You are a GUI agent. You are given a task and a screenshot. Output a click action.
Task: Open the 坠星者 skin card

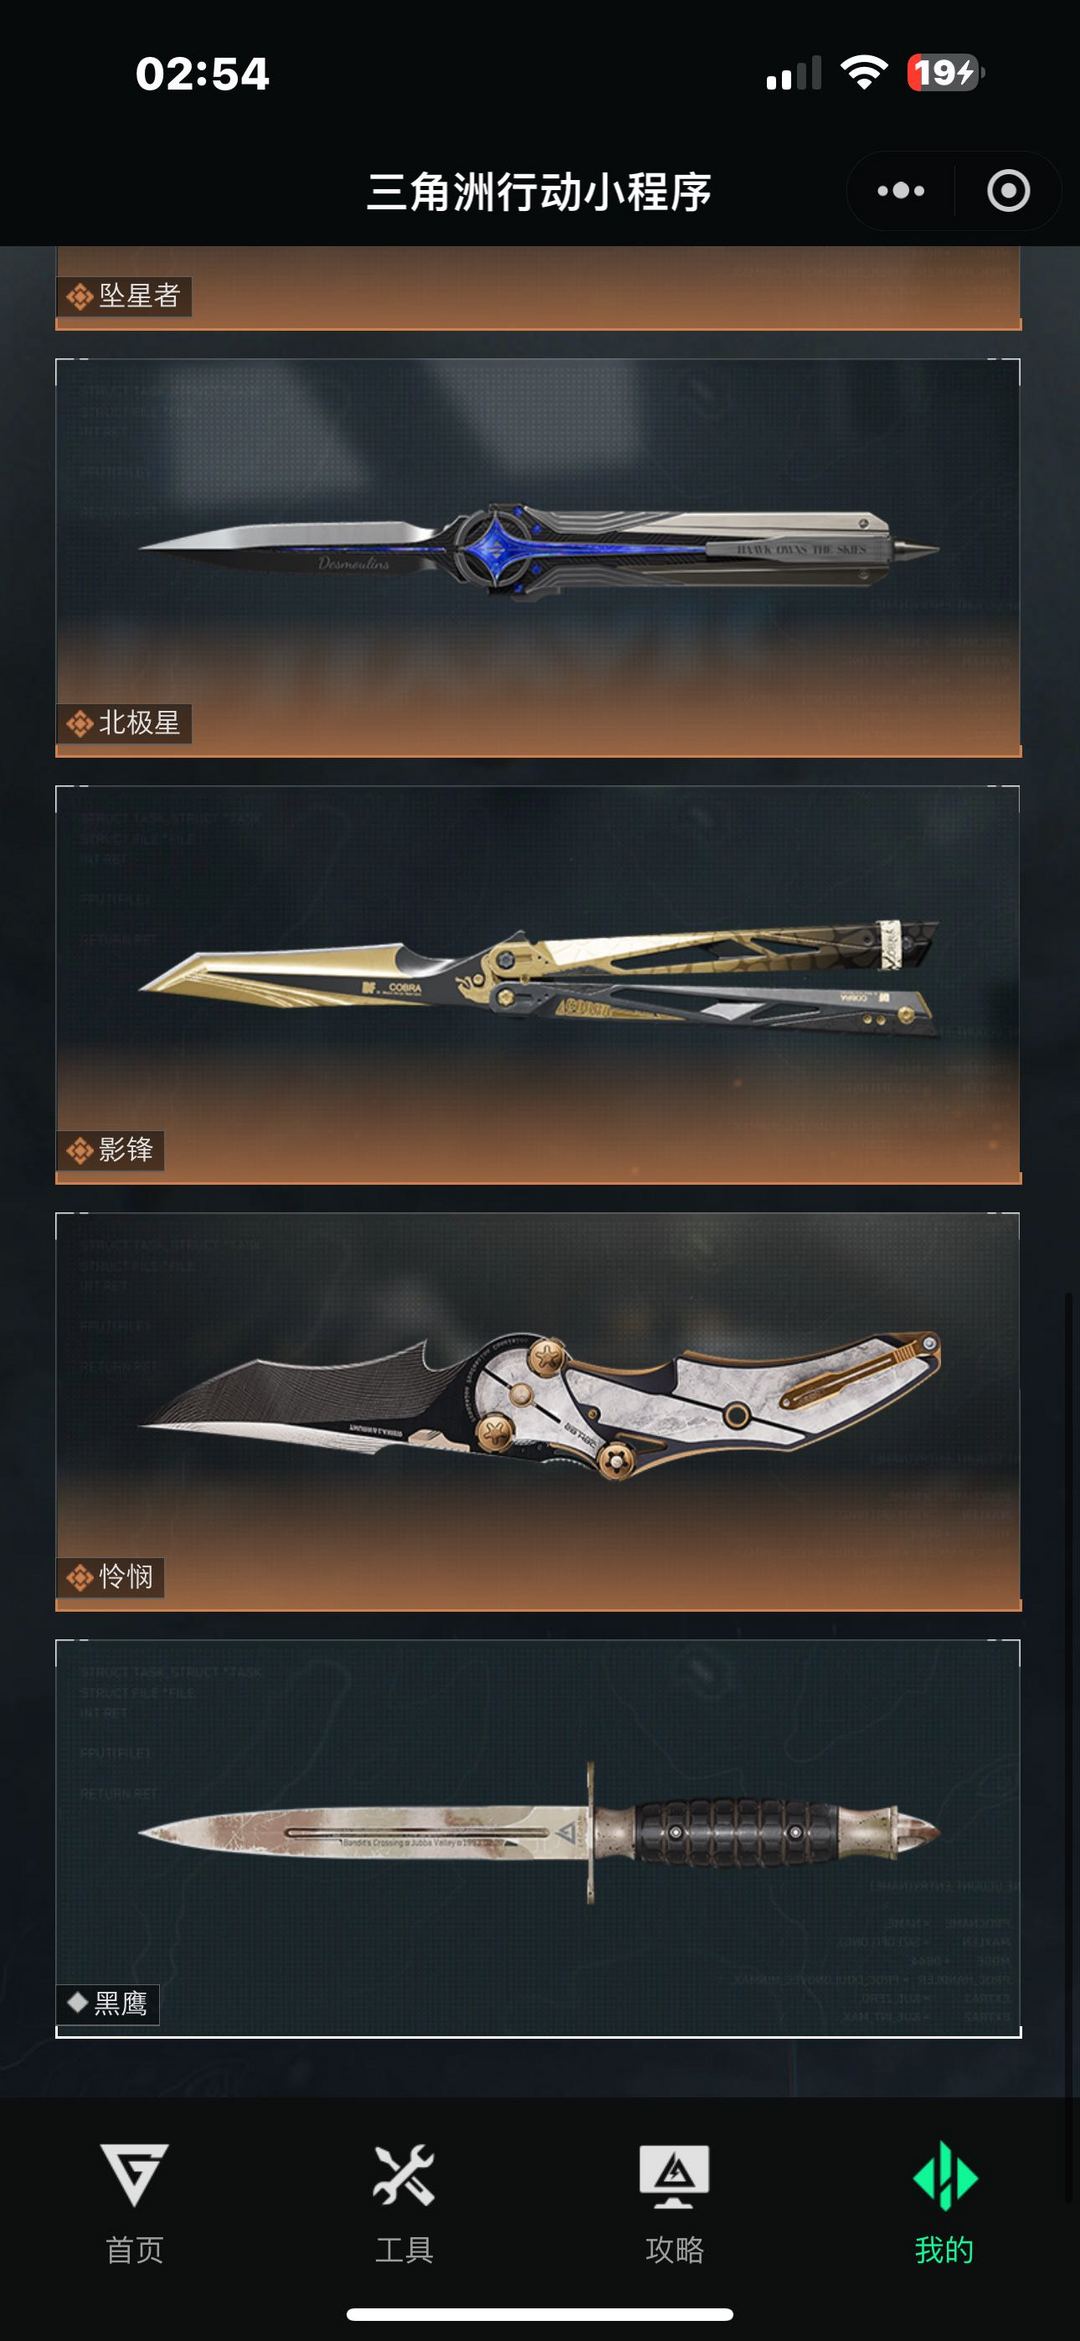[538, 288]
